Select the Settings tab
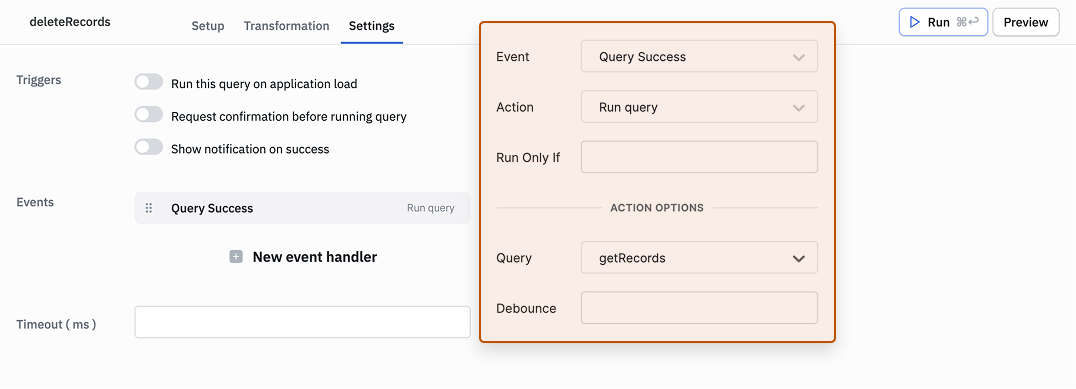1076x389 pixels. tap(372, 26)
